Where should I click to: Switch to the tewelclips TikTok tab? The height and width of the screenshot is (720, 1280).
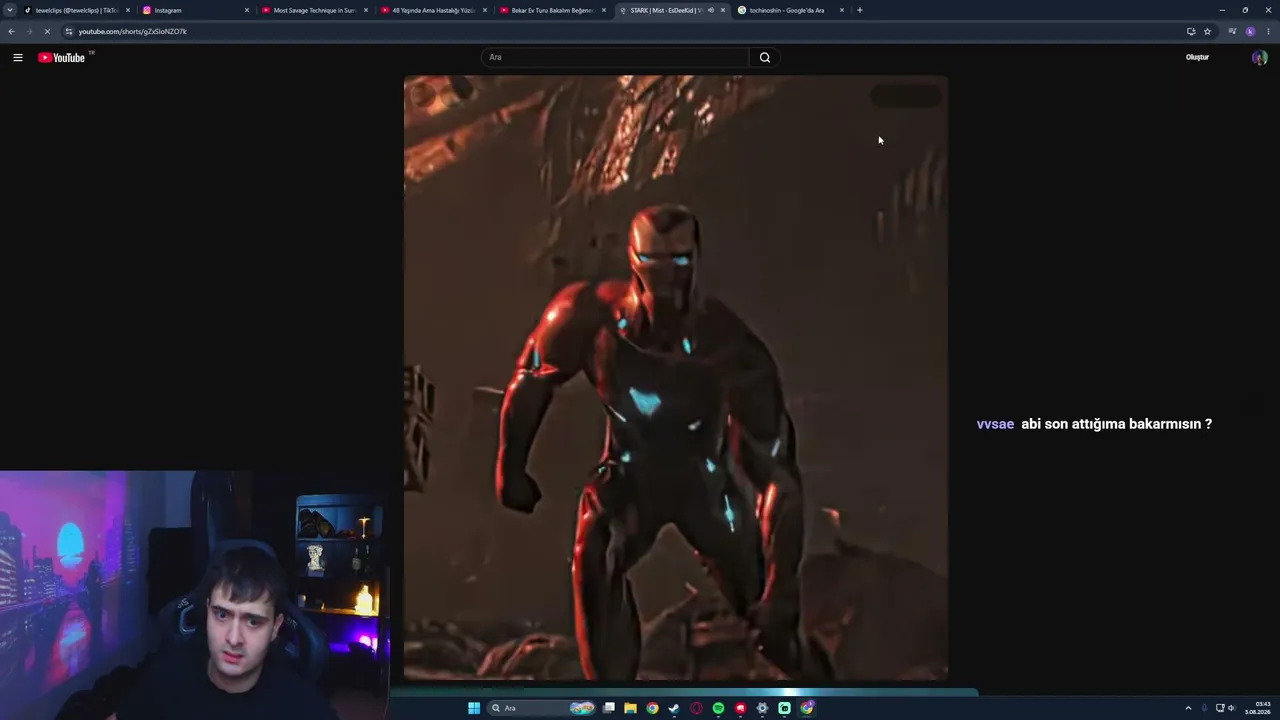77,10
